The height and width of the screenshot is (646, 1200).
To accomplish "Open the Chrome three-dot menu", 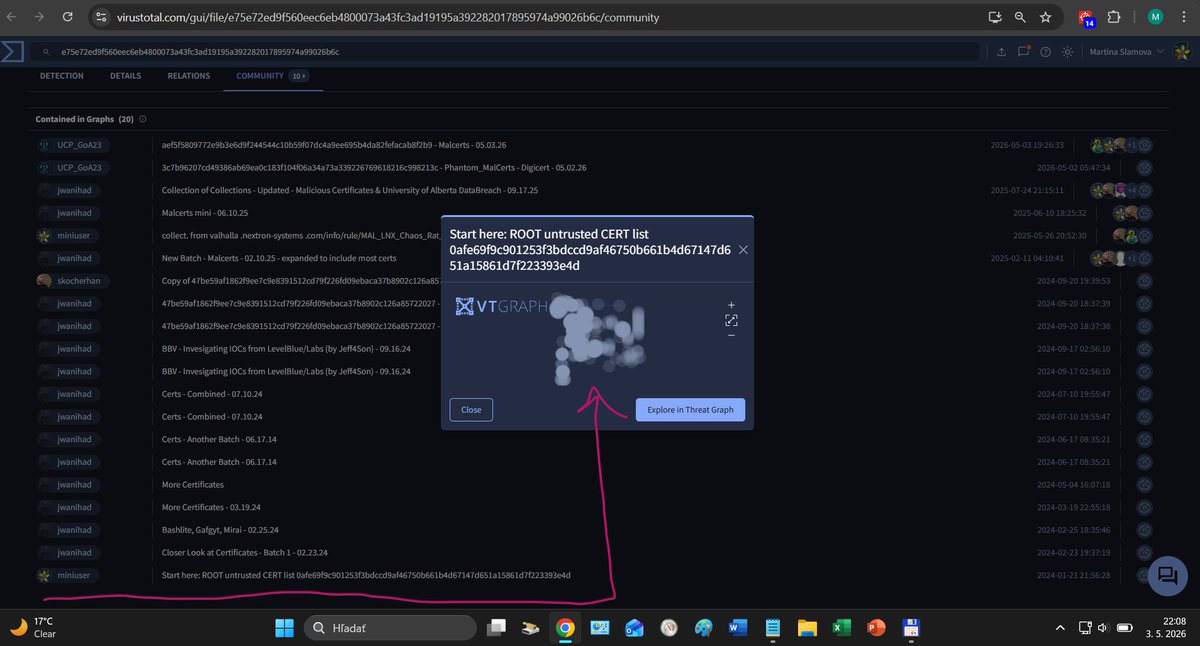I will (1184, 17).
